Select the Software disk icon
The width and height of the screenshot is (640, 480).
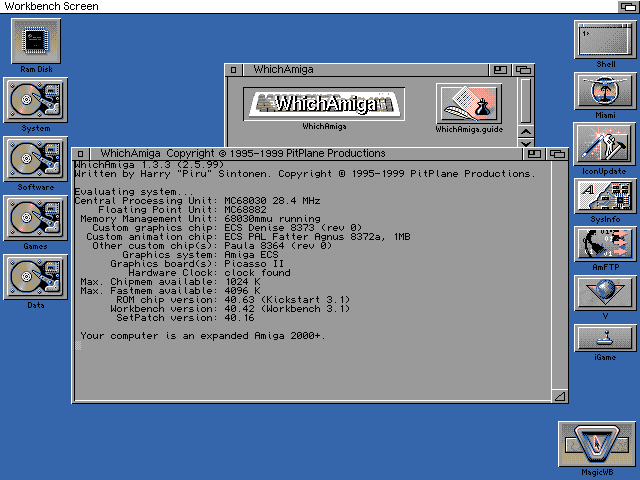(x=36, y=159)
